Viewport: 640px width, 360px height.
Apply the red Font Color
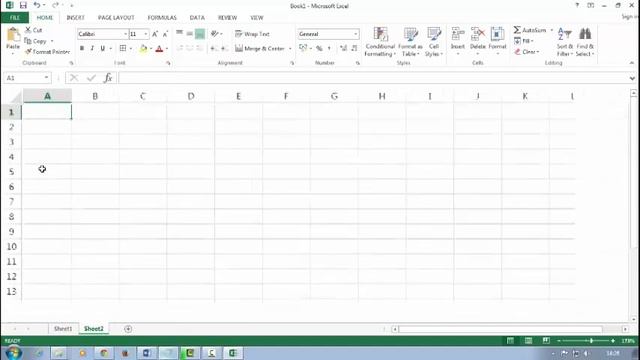(x=160, y=49)
